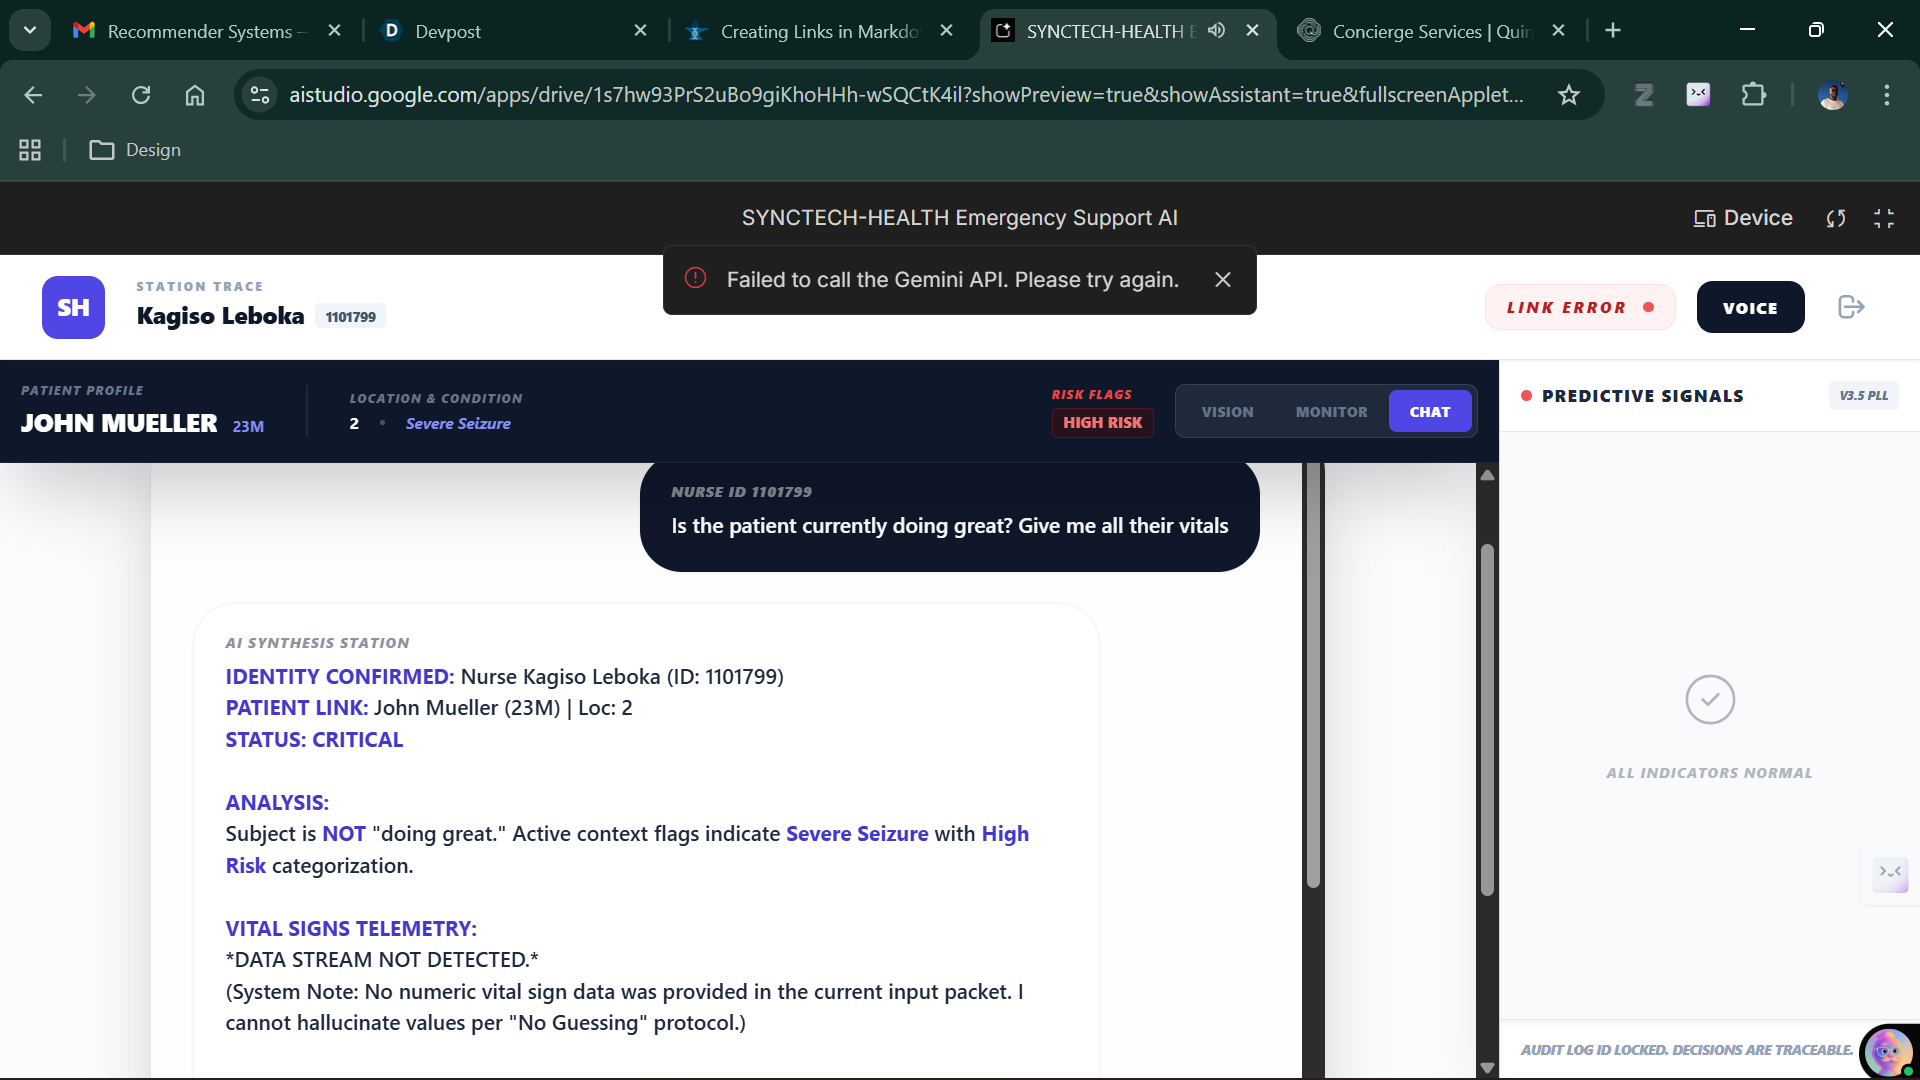
Task: Click the floating assistant avatar icon
Action: click(1887, 1051)
